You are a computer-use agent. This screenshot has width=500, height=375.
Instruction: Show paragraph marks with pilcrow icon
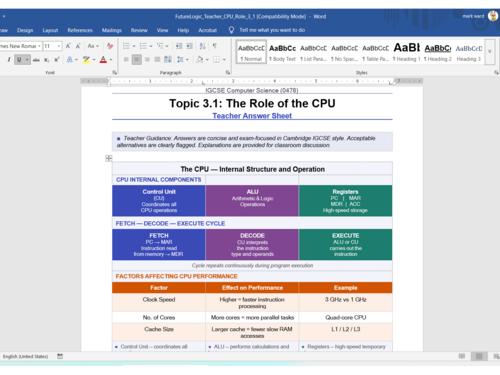tap(215, 46)
